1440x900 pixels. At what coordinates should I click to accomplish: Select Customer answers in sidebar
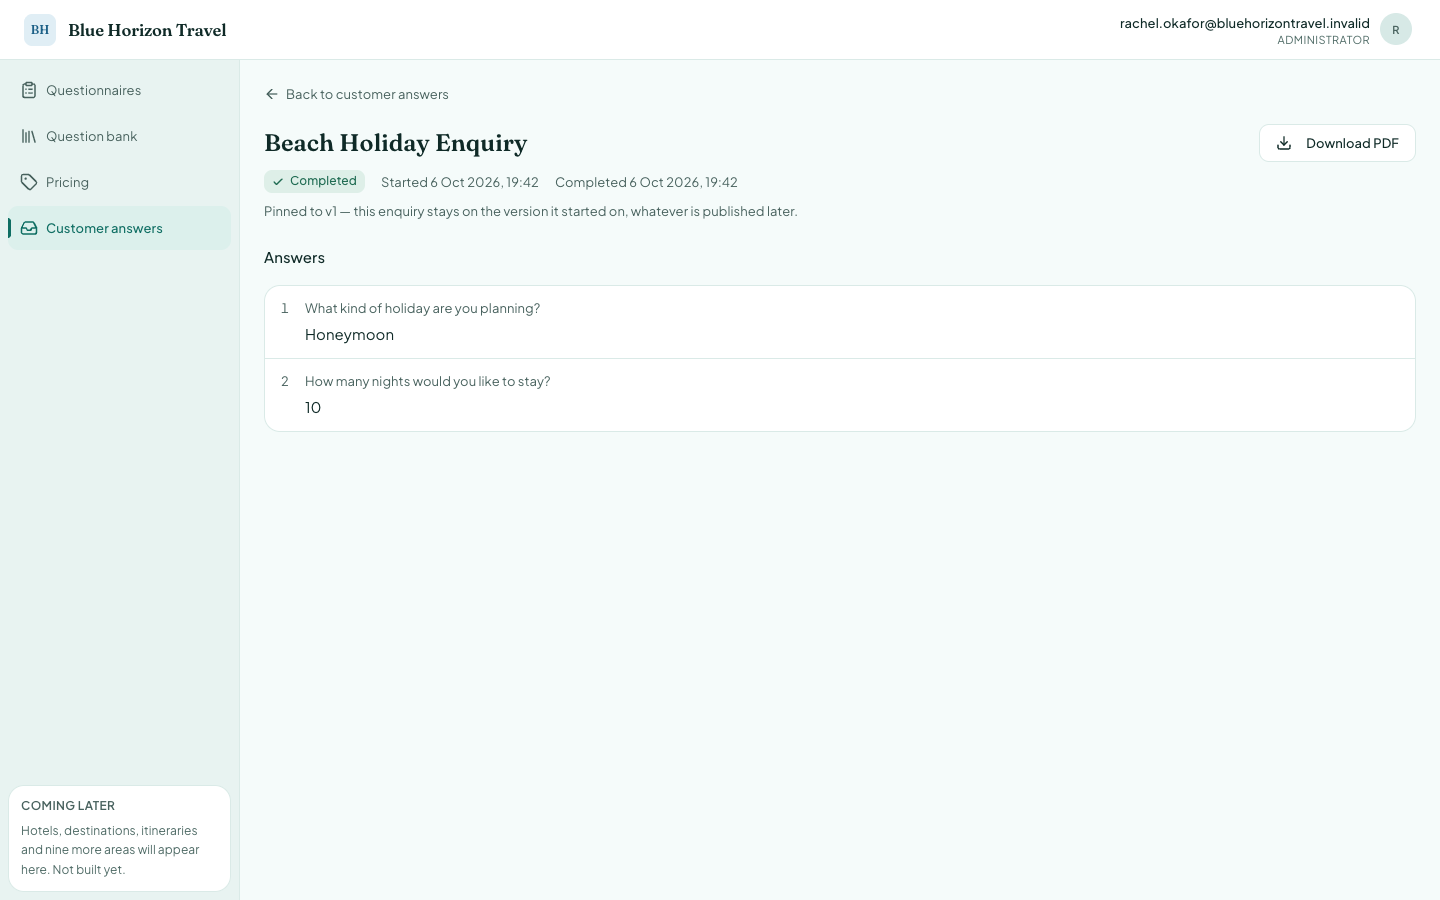pos(119,228)
